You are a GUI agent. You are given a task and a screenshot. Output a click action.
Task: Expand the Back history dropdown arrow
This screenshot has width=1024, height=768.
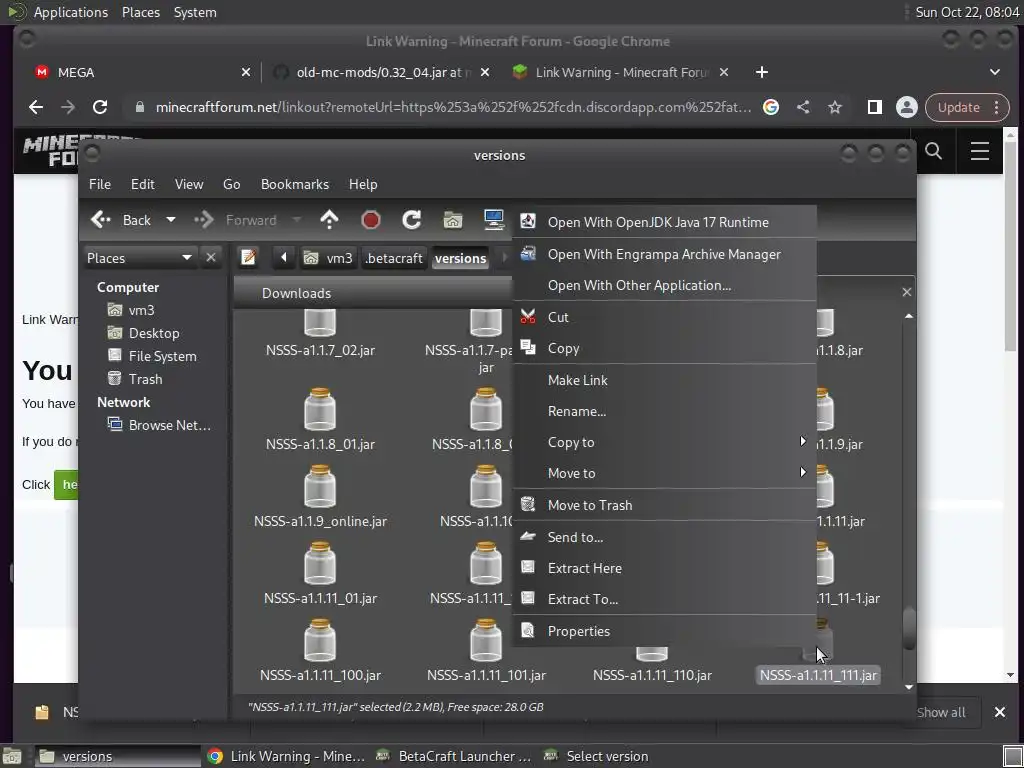(x=170, y=220)
